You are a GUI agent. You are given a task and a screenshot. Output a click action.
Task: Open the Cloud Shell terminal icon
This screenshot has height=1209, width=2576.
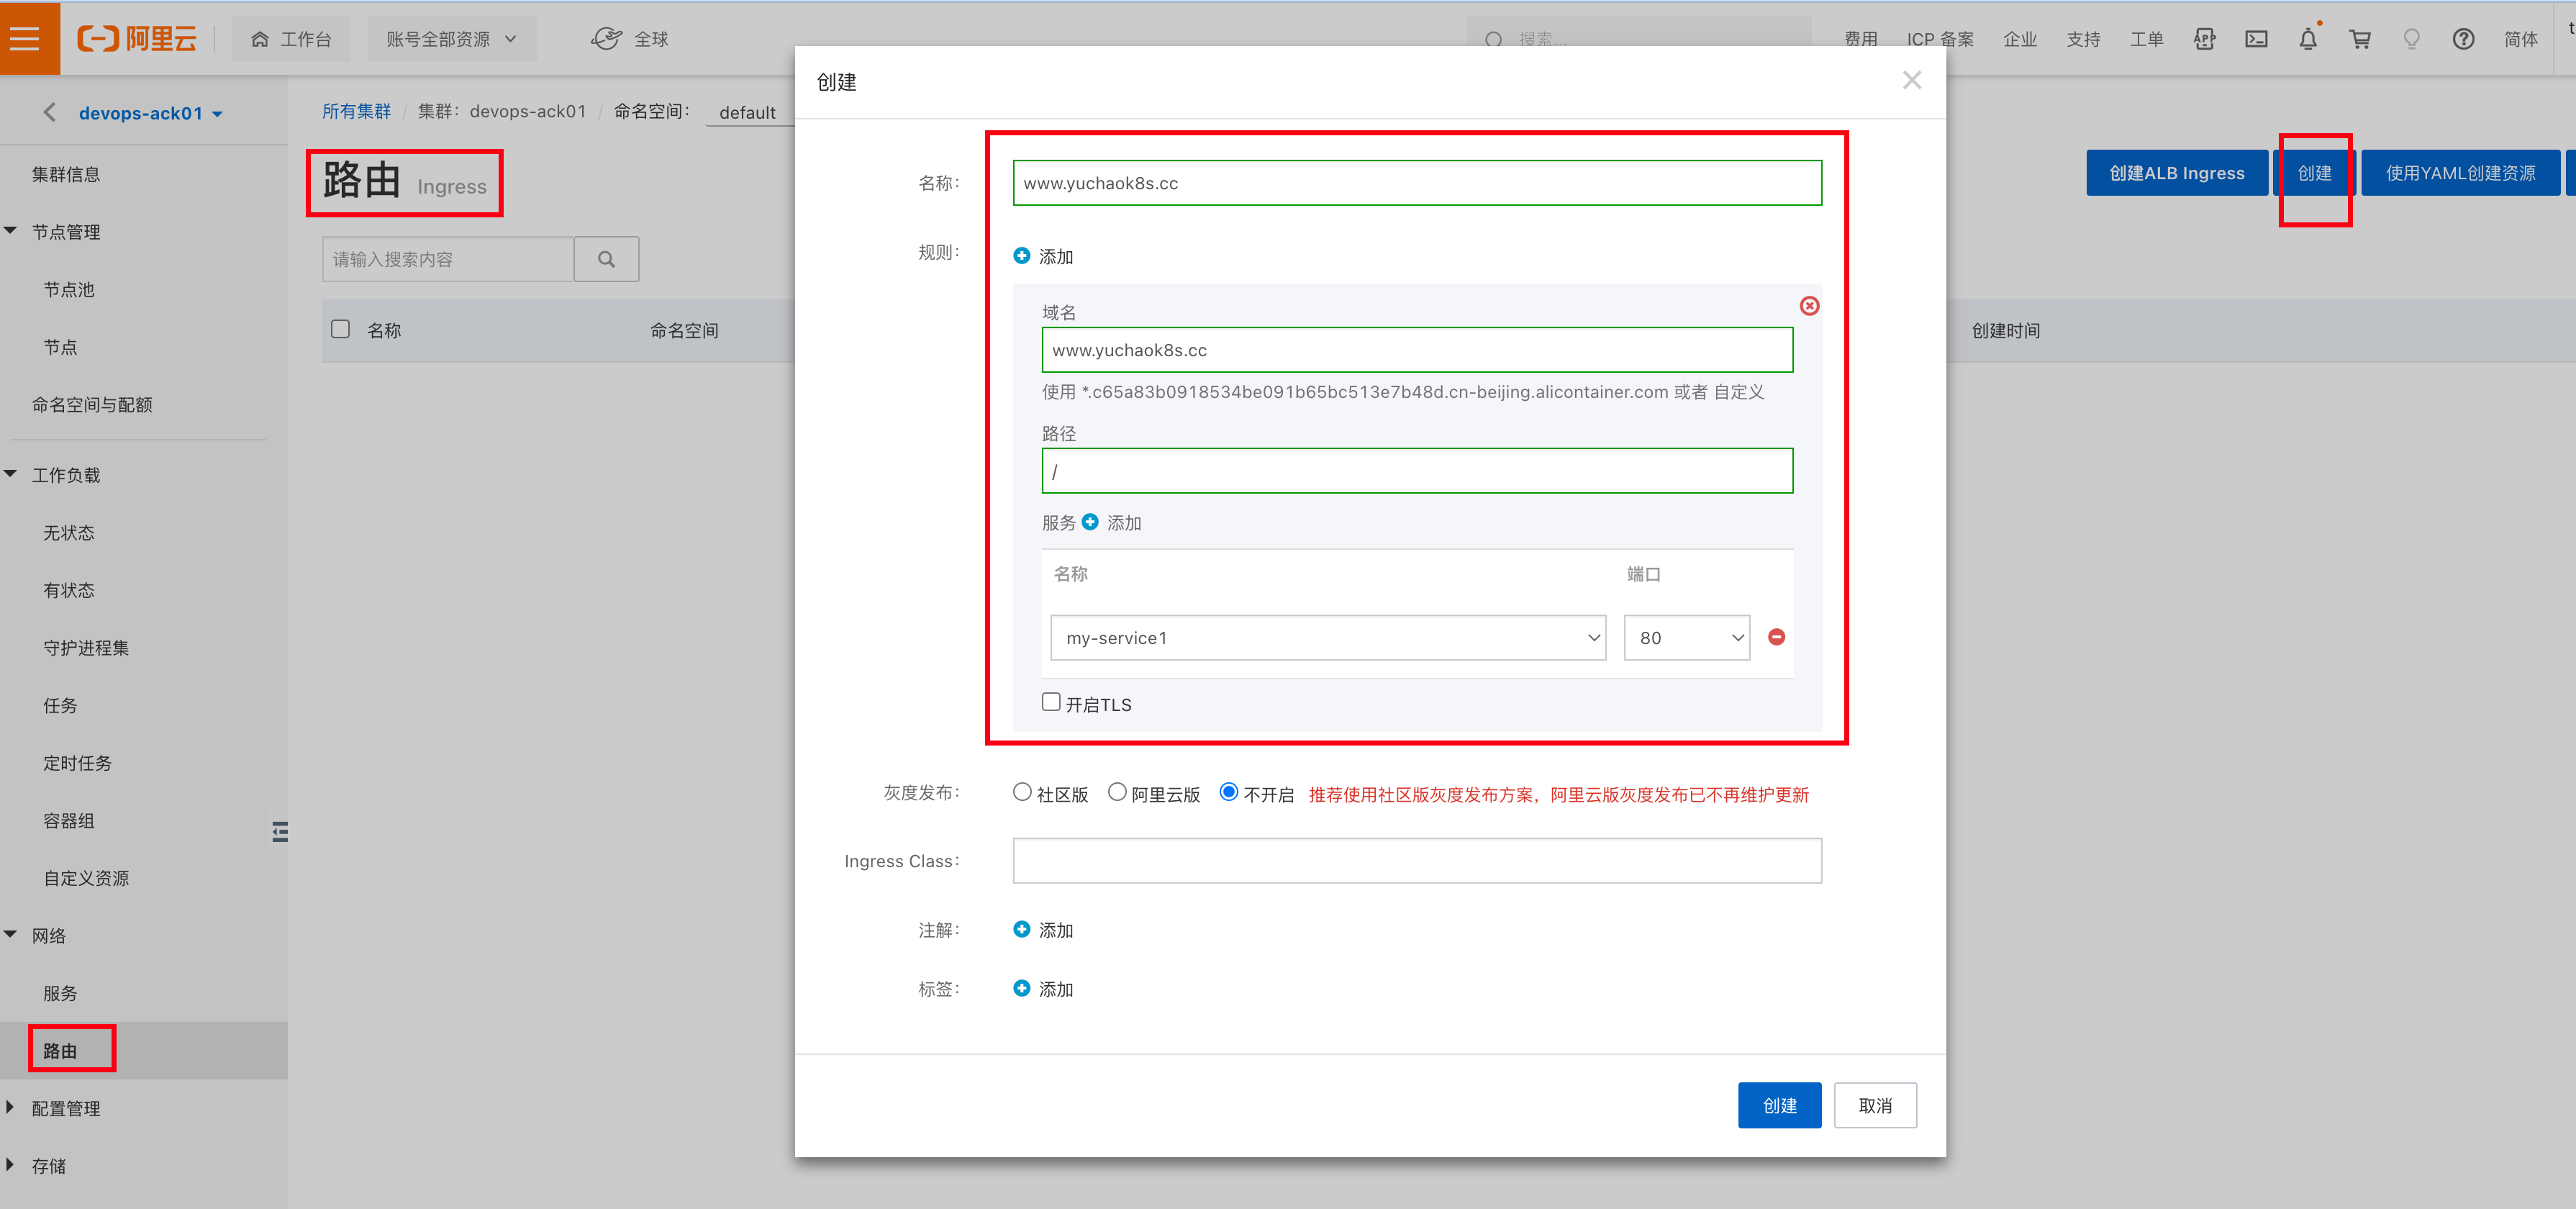pyautogui.click(x=2256, y=39)
